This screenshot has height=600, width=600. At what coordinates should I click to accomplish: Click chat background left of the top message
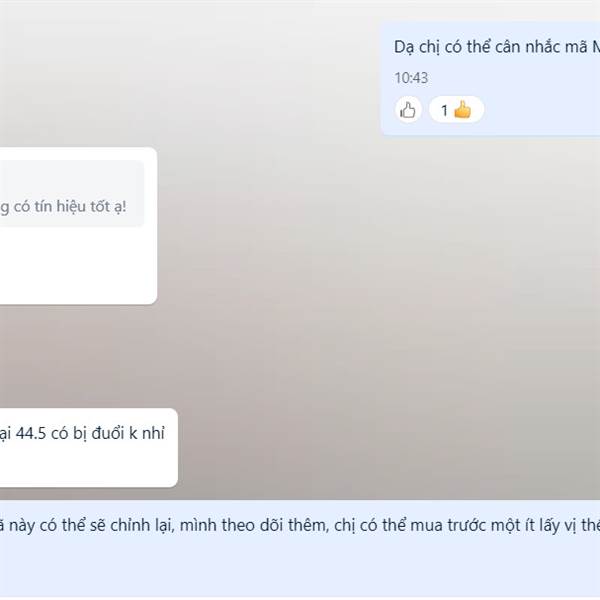[x=191, y=77]
